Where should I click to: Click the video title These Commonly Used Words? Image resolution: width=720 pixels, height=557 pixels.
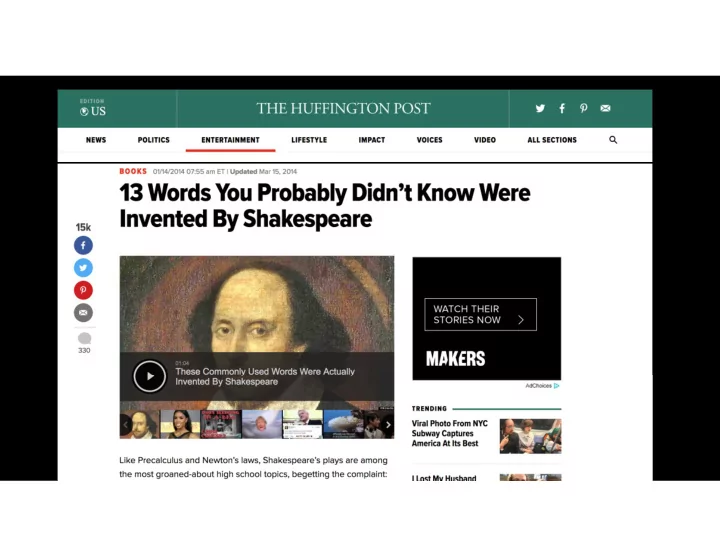point(265,377)
